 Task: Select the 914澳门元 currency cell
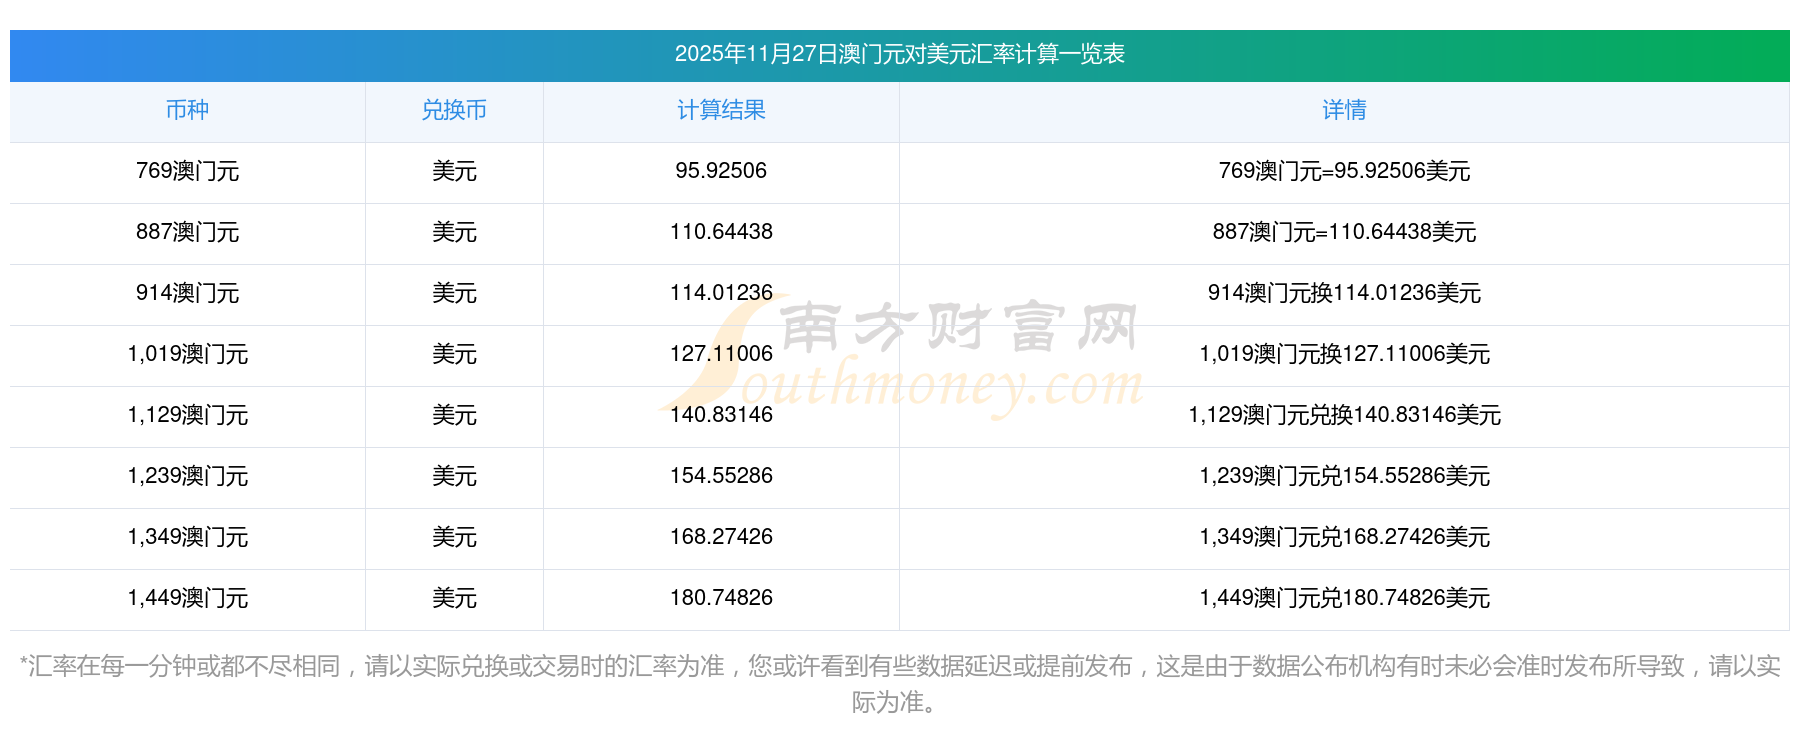[187, 293]
